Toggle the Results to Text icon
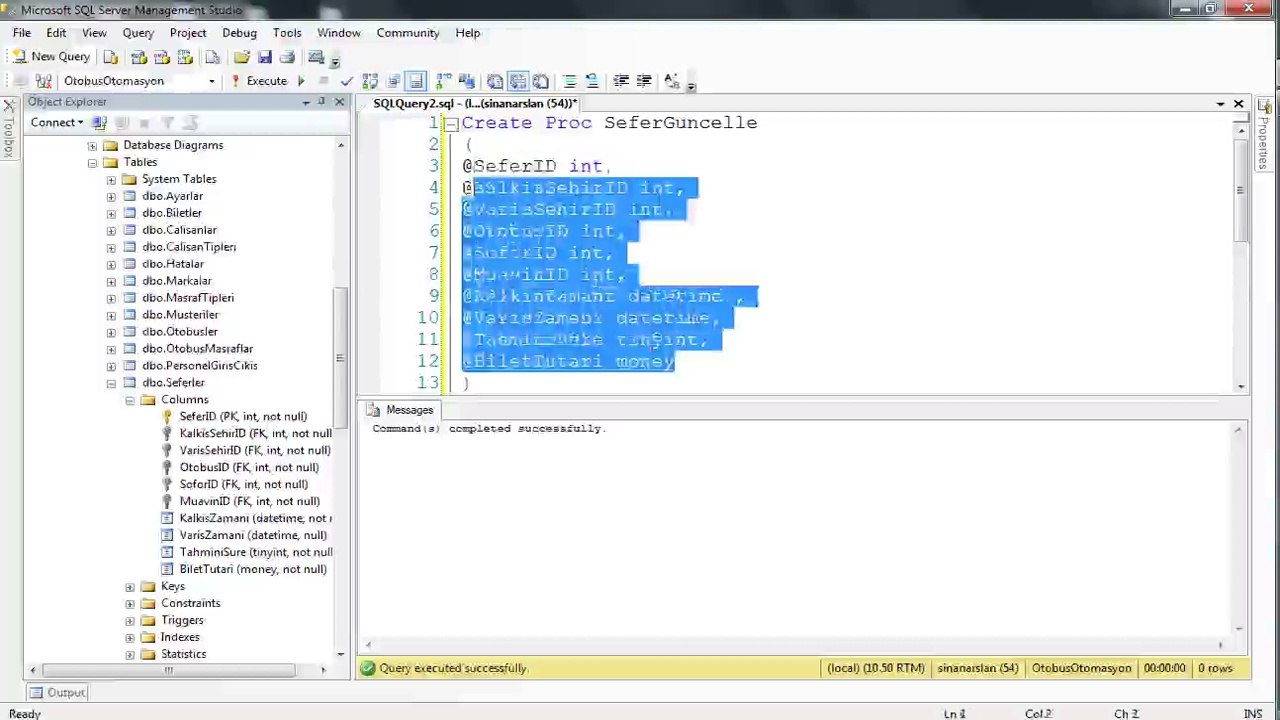1280x720 pixels. click(495, 81)
